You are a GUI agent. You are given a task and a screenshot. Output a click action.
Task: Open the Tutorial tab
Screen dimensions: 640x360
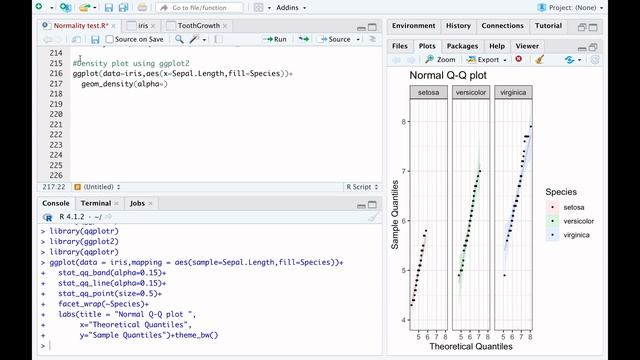coord(548,26)
